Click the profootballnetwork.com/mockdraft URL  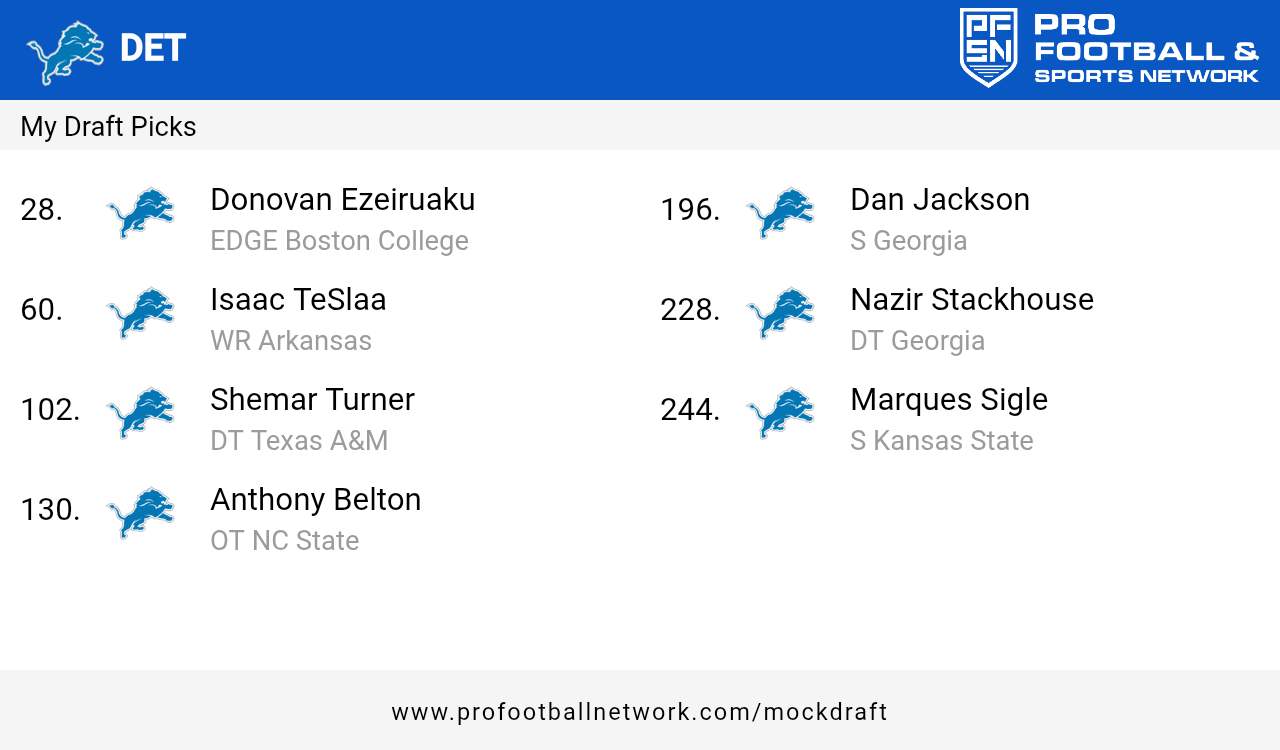pos(639,712)
